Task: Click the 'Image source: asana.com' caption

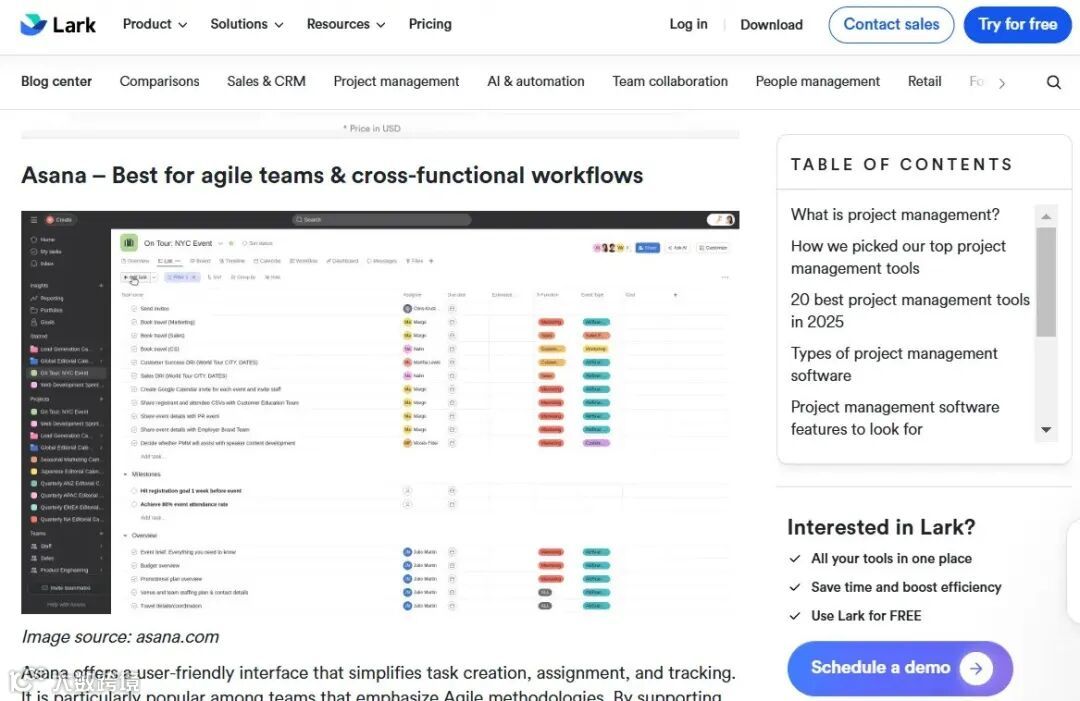Action: click(120, 637)
